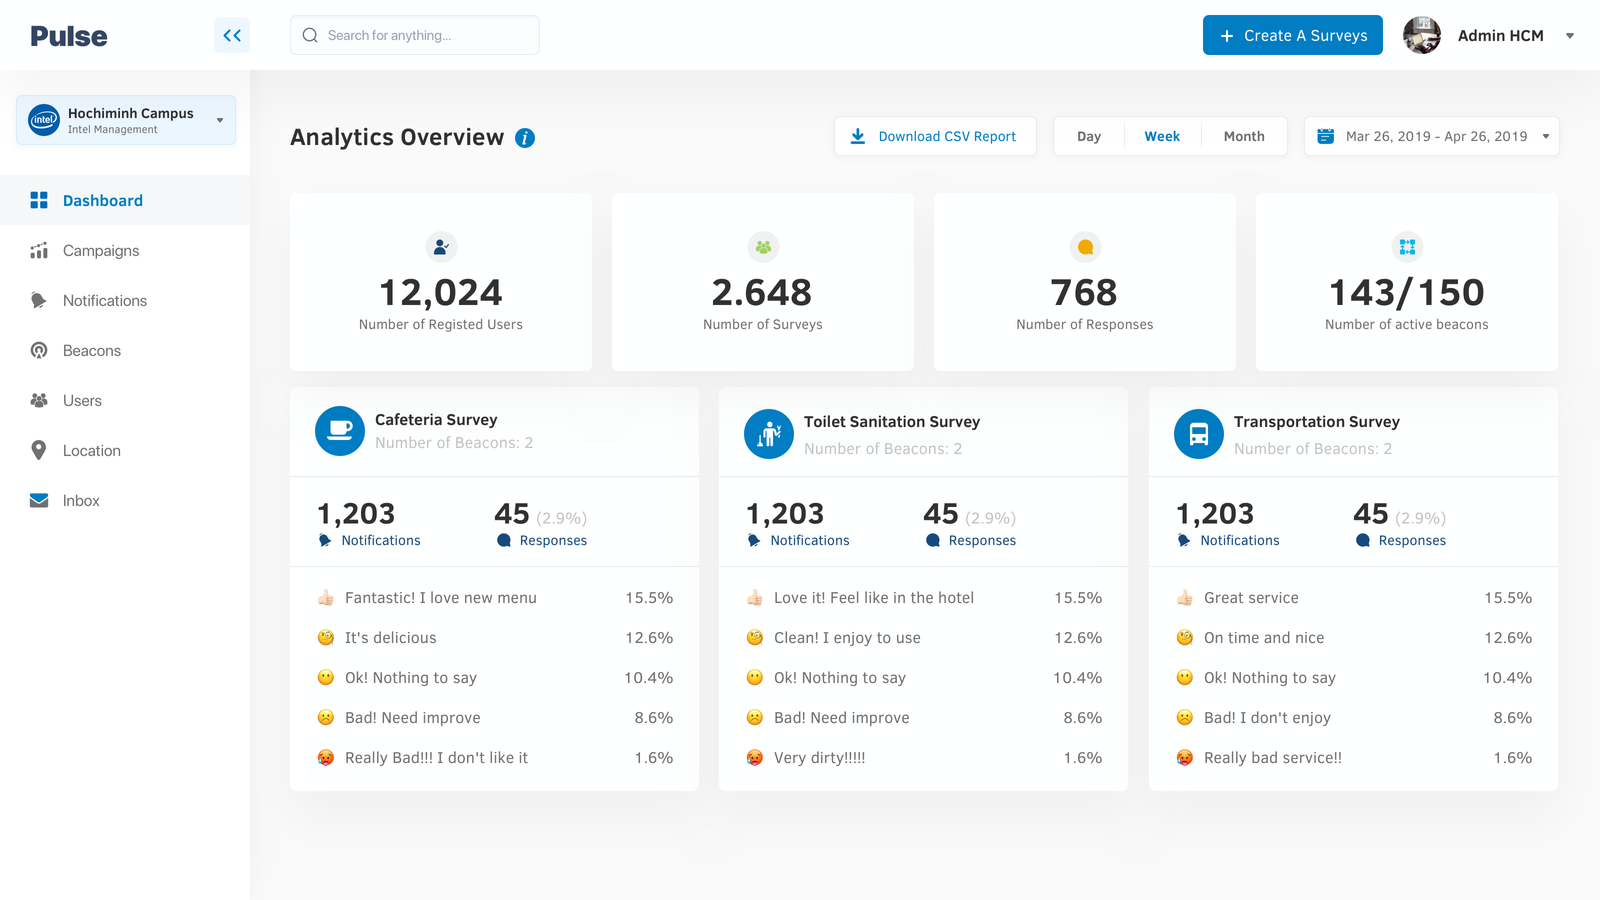
Task: Click the Campaigns chart icon
Action: coord(39,250)
